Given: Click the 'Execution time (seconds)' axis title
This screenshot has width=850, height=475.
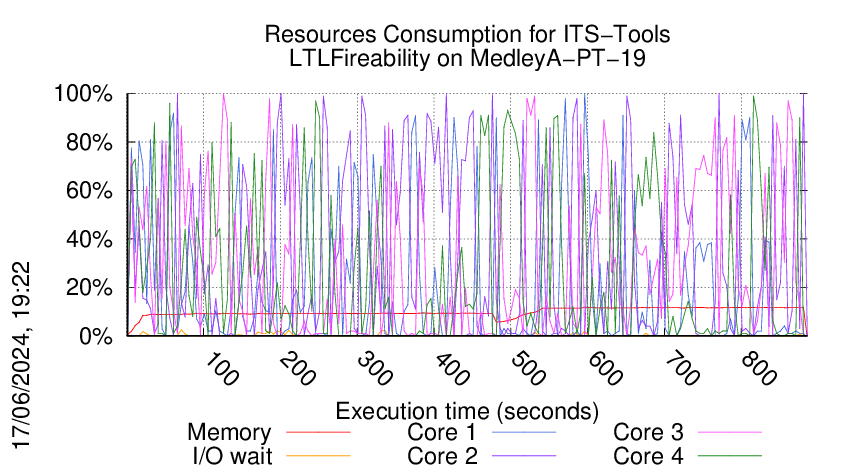Looking at the screenshot, I should [467, 412].
